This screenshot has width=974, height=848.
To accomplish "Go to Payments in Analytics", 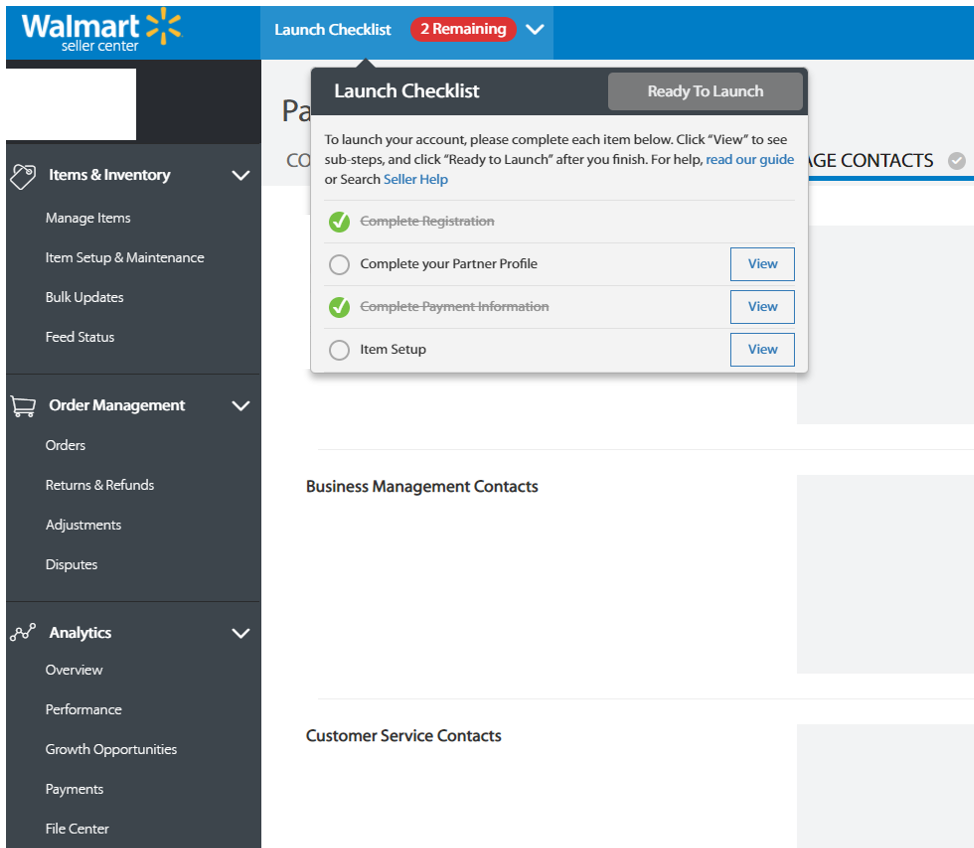I will (74, 790).
